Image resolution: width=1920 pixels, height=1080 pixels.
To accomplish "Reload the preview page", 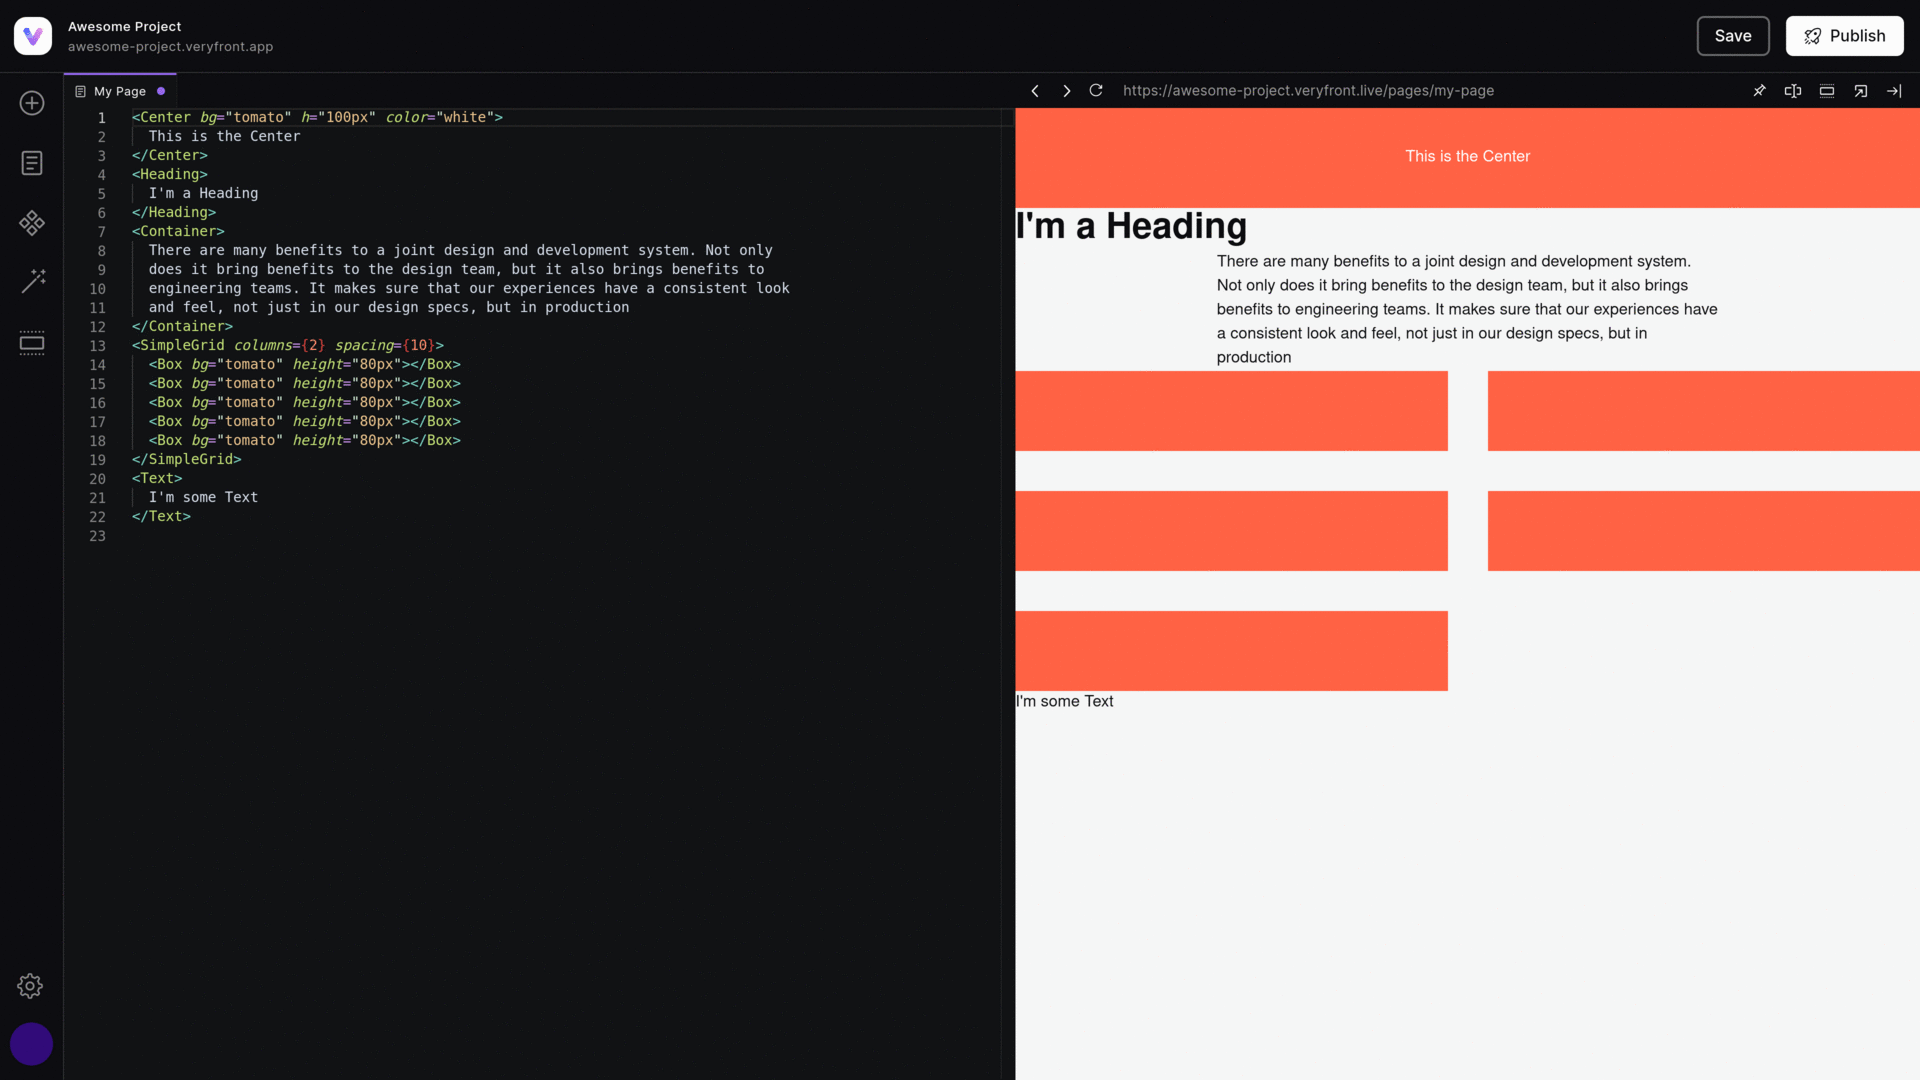I will [x=1096, y=91].
